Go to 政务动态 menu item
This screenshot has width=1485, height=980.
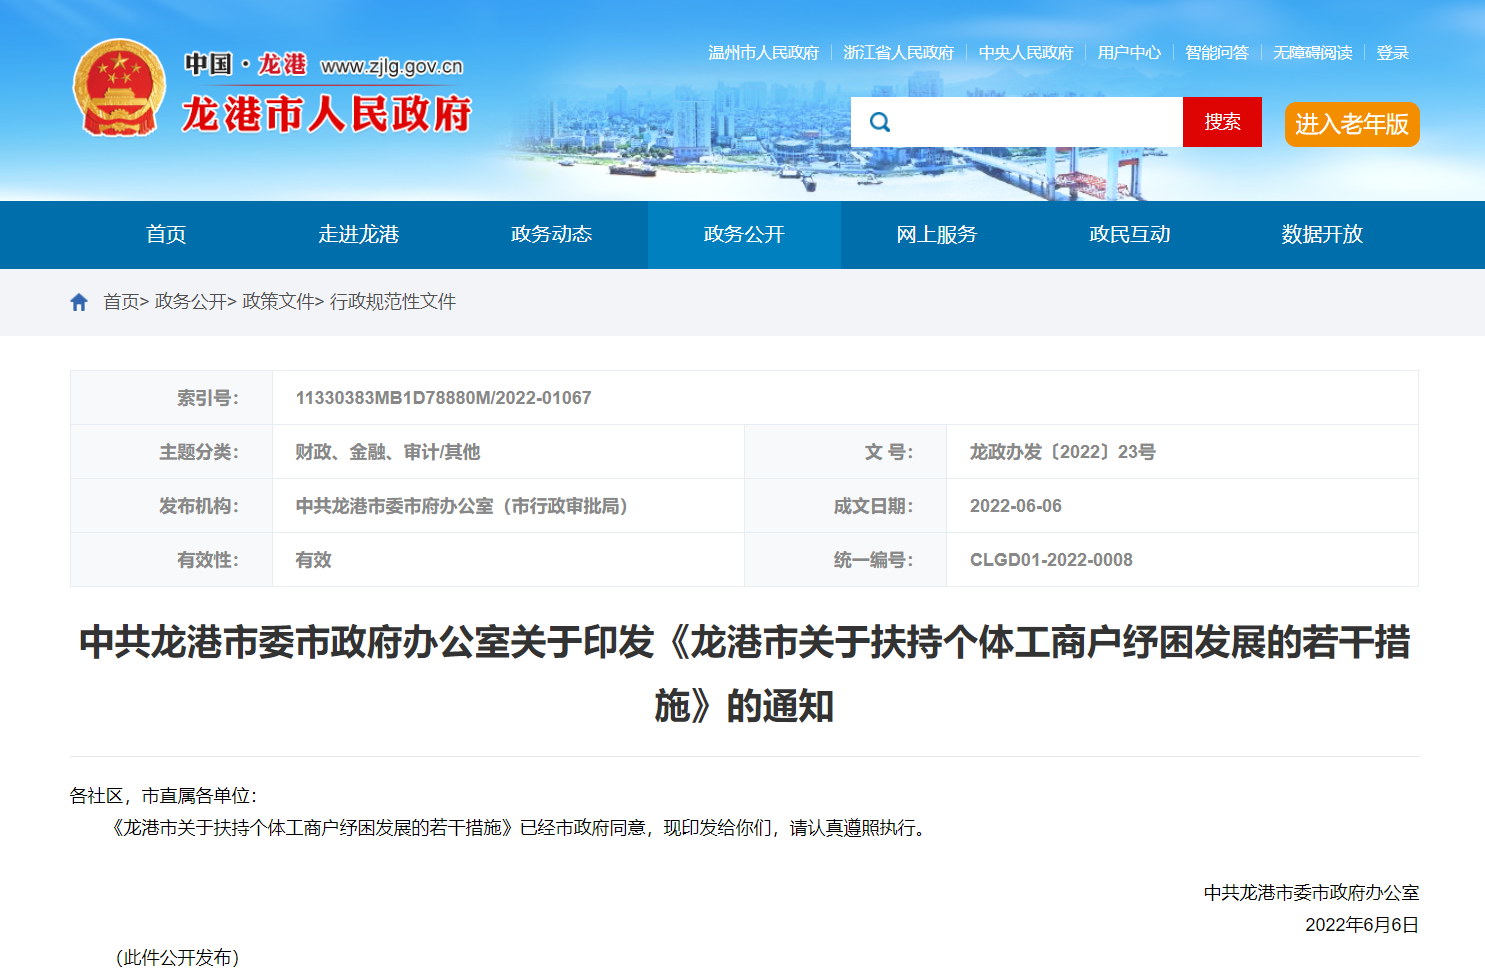[x=551, y=234]
